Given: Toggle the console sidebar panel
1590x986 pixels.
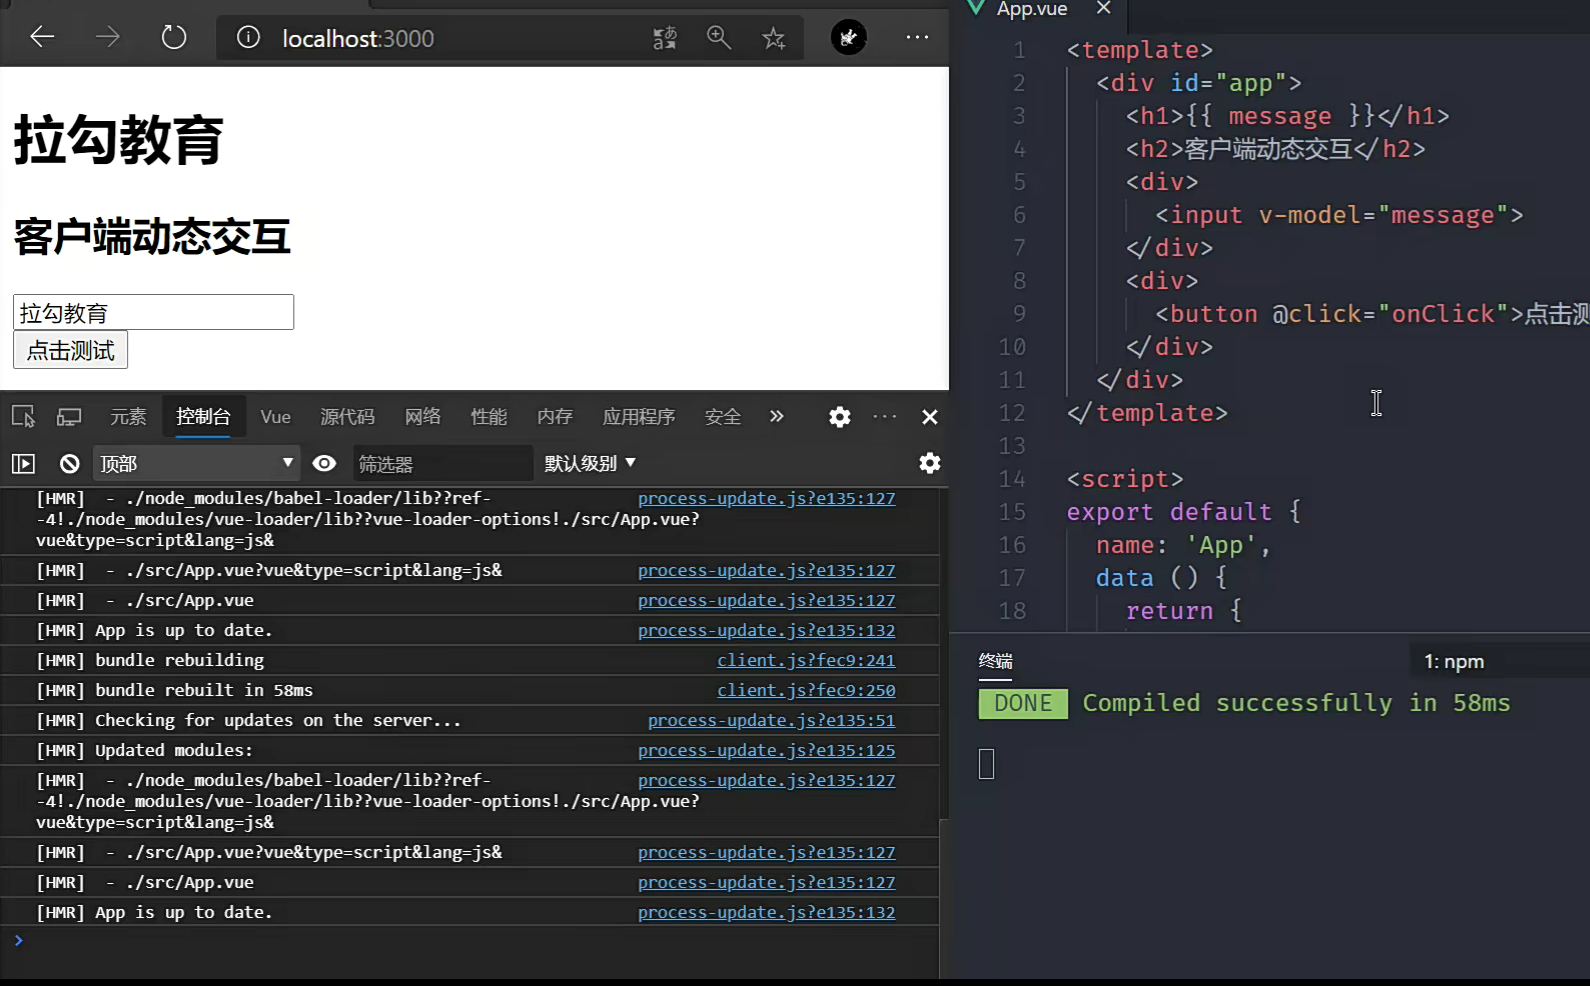Looking at the screenshot, I should [23, 464].
